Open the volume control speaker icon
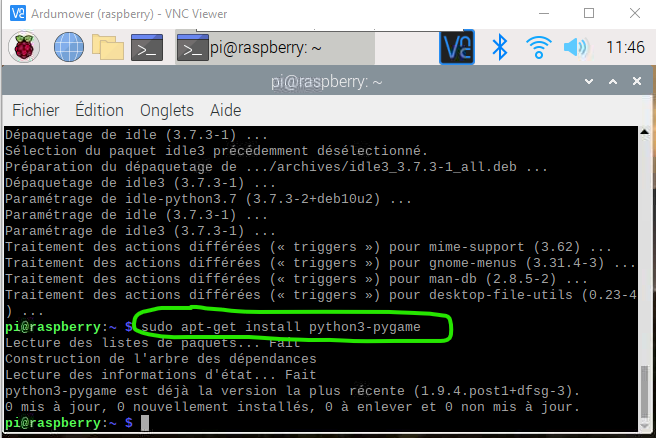 point(576,47)
